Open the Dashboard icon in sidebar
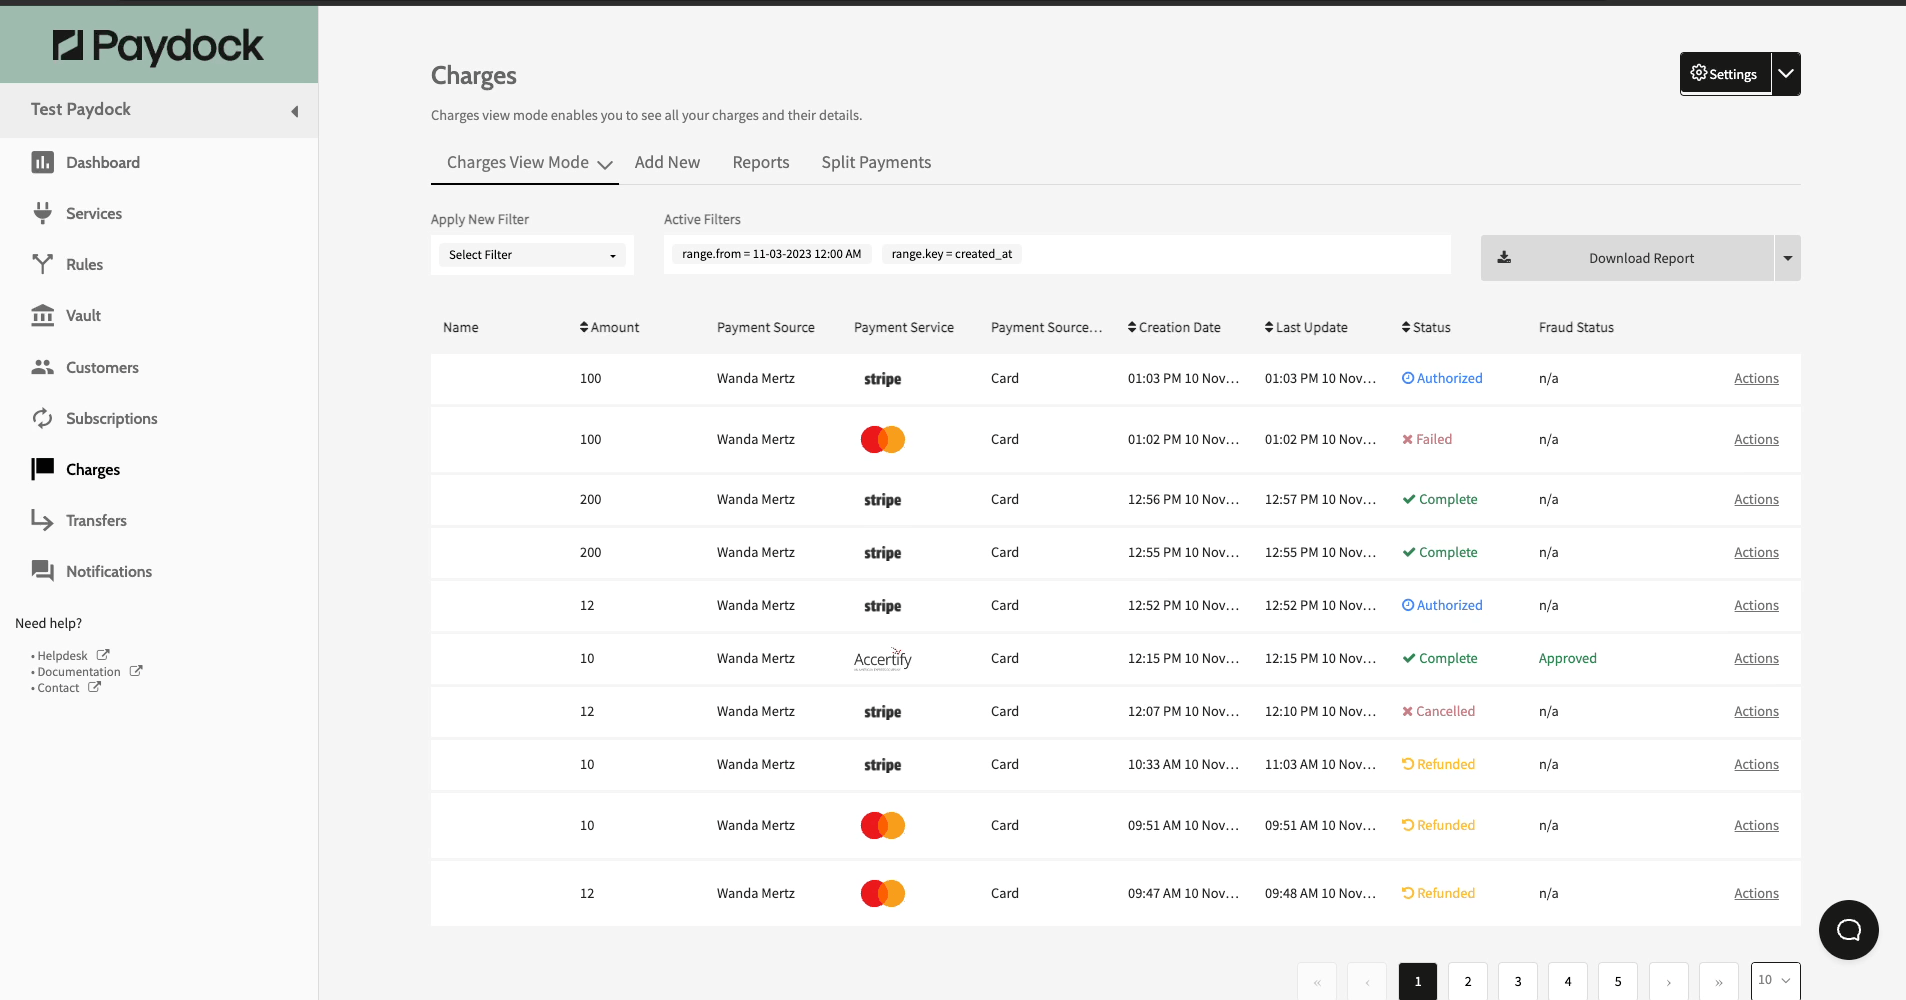1906x1000 pixels. 42,162
